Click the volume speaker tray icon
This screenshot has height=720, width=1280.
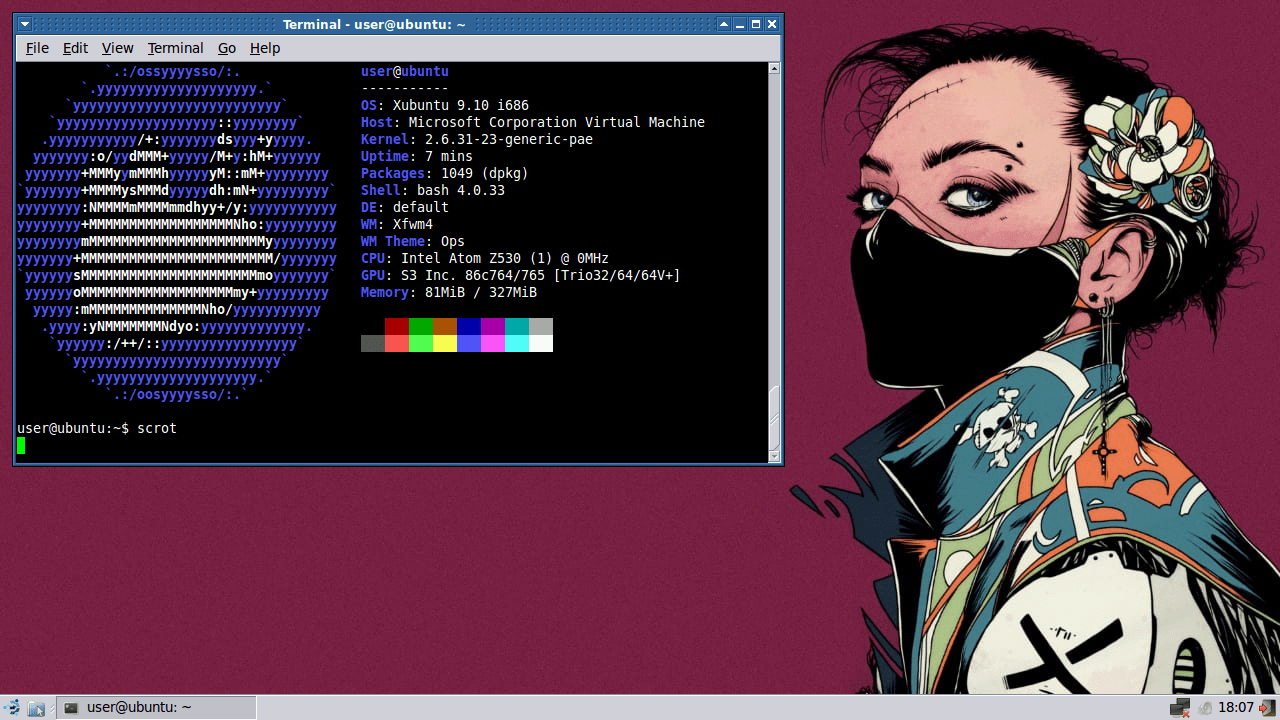(x=1205, y=708)
